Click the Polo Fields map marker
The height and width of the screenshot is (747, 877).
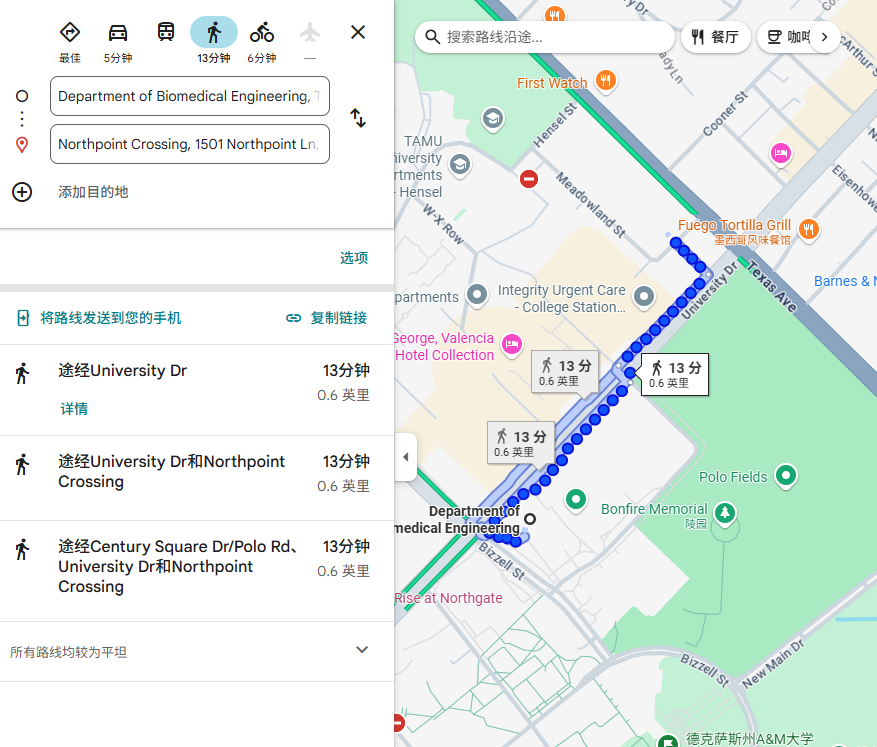[786, 476]
